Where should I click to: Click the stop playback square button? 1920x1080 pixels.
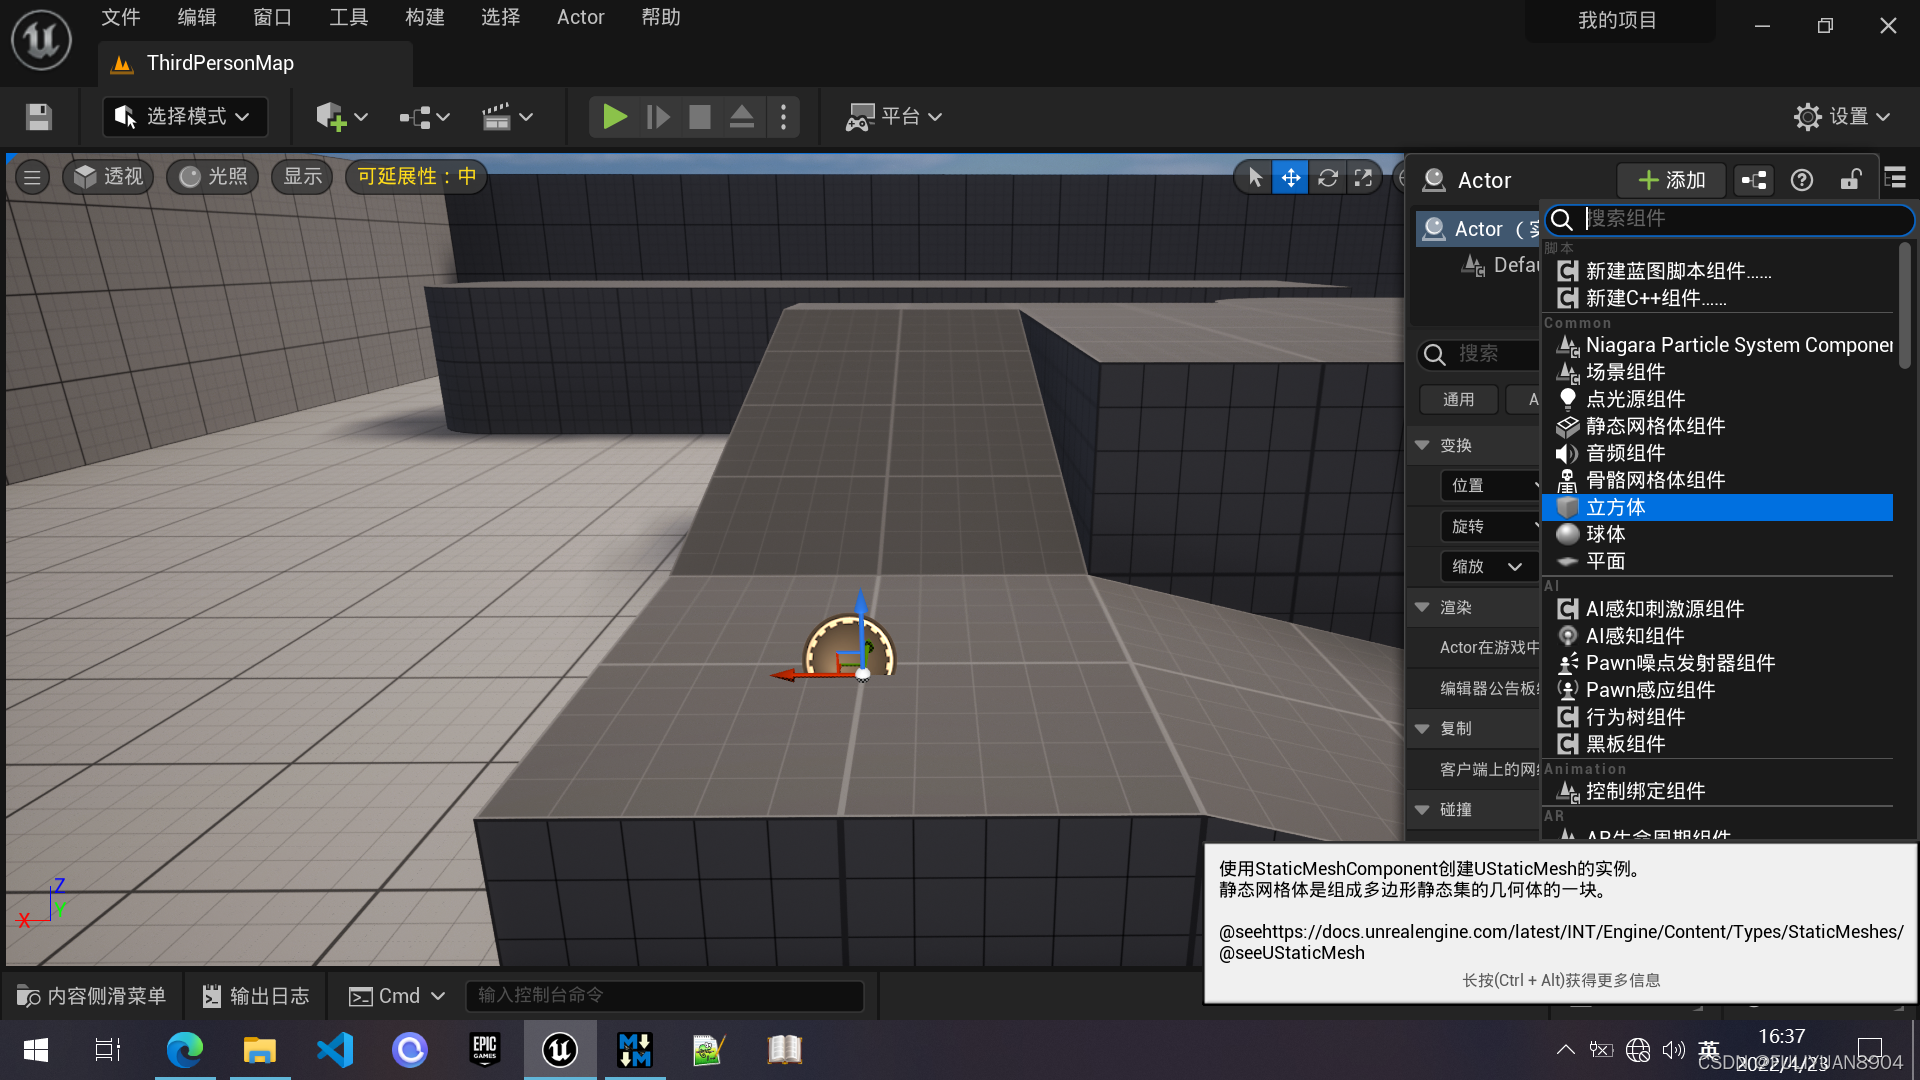(x=700, y=117)
